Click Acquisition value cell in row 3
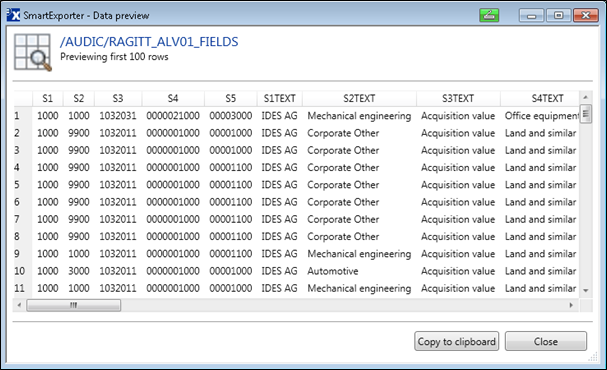 (458, 150)
